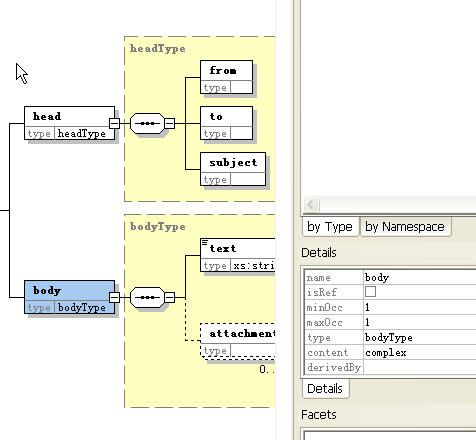Toggle the isRef checkbox
This screenshot has height=440, width=476.
(370, 292)
